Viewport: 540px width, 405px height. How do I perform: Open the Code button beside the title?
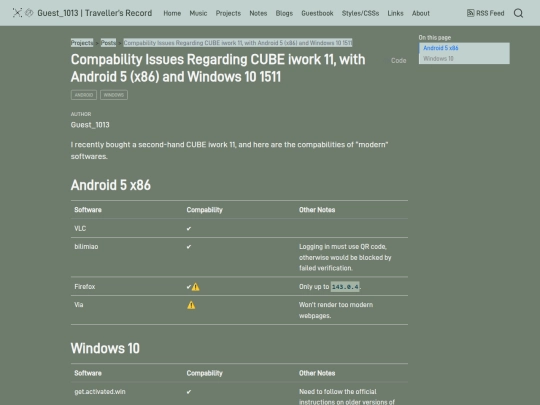(x=398, y=60)
